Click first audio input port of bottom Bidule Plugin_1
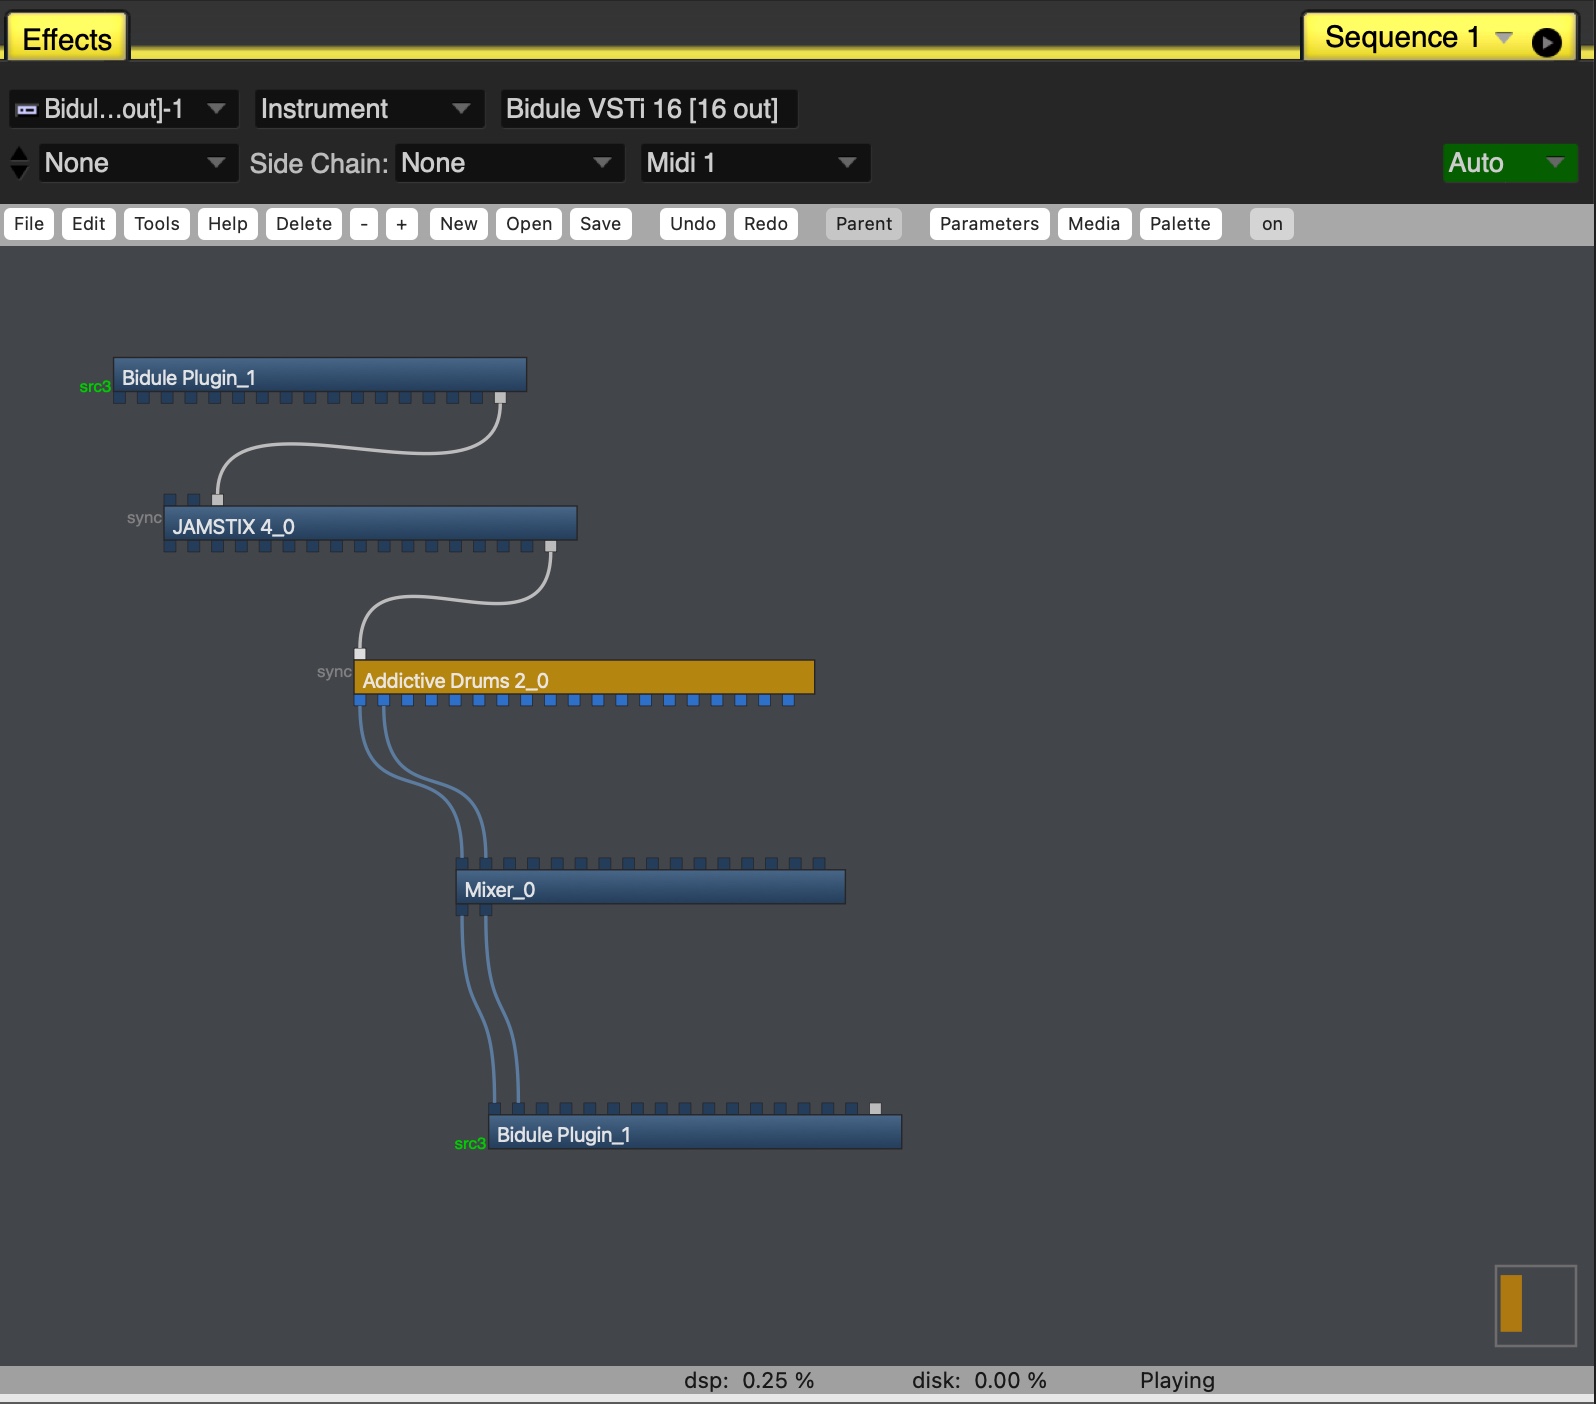The image size is (1596, 1404). pos(495,1109)
